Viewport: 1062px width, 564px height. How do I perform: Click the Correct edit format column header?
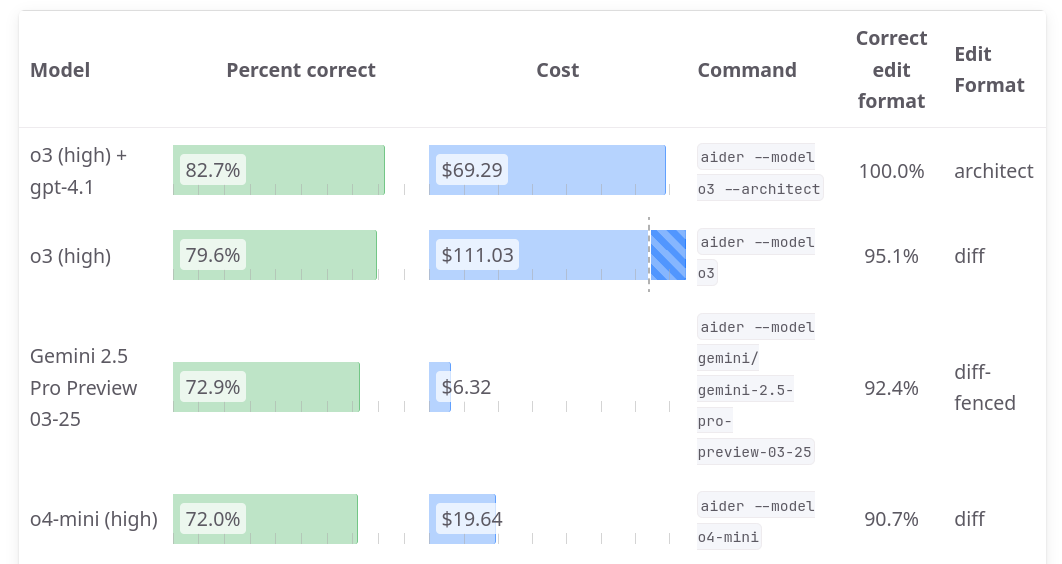tap(891, 69)
